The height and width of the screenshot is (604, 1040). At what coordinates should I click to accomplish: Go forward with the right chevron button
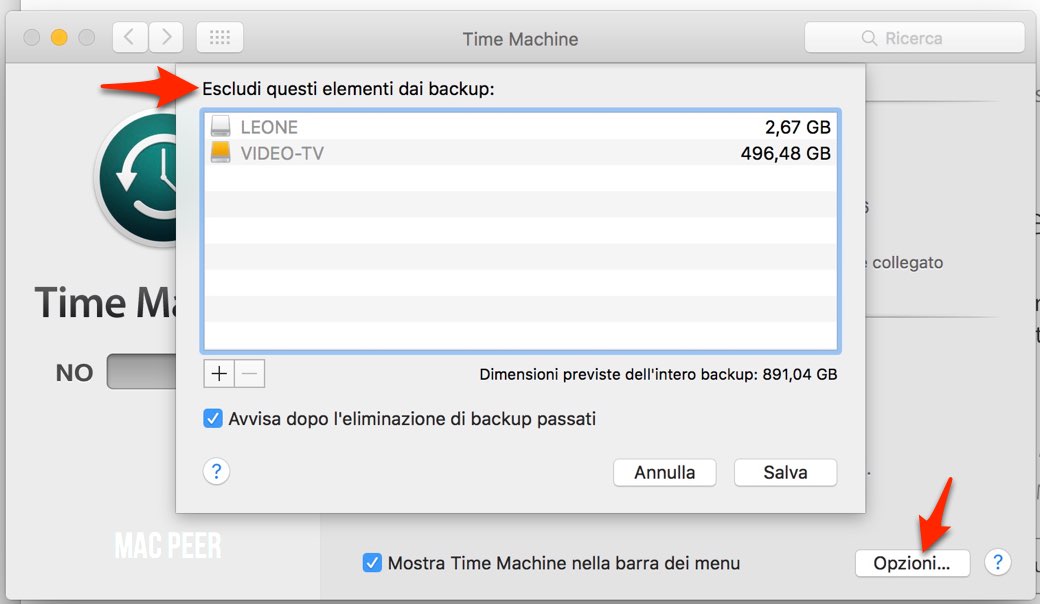click(x=166, y=37)
